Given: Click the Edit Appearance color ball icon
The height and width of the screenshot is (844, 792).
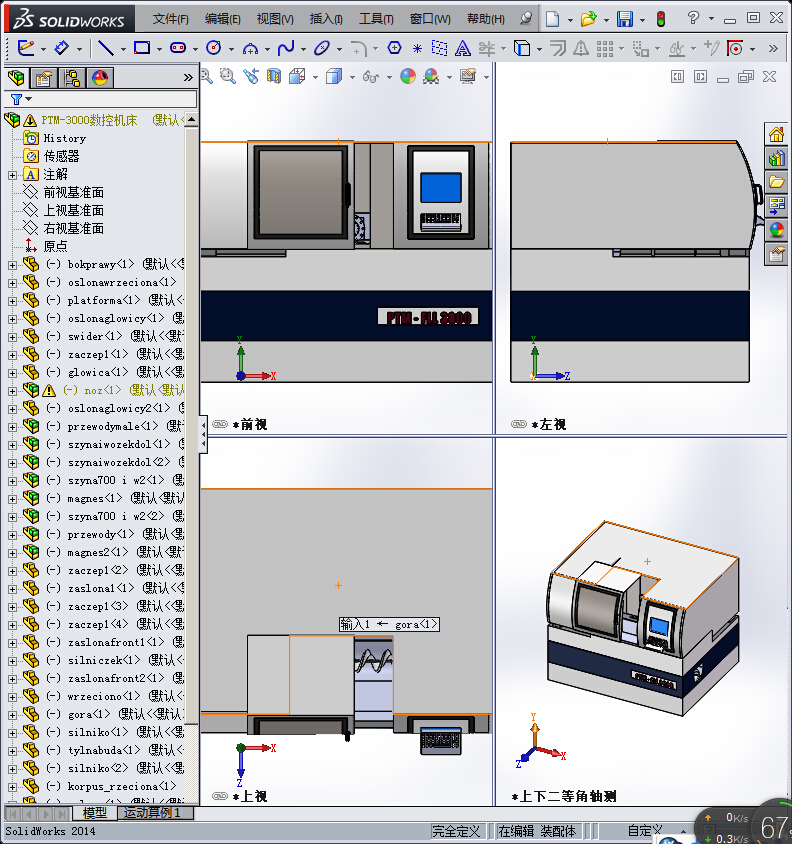Looking at the screenshot, I should point(408,76).
